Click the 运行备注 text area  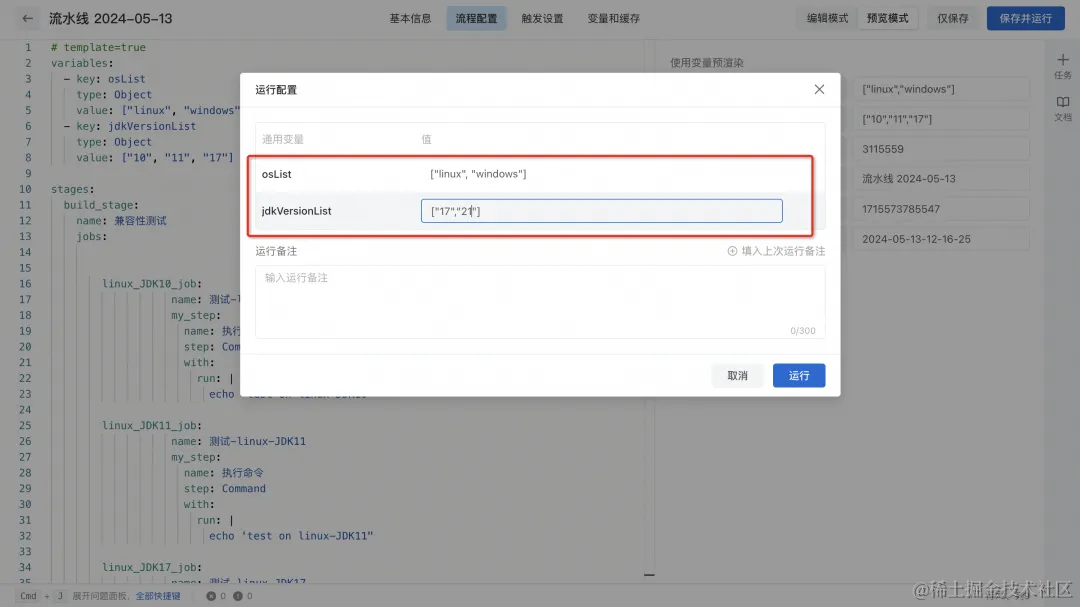click(x=540, y=302)
